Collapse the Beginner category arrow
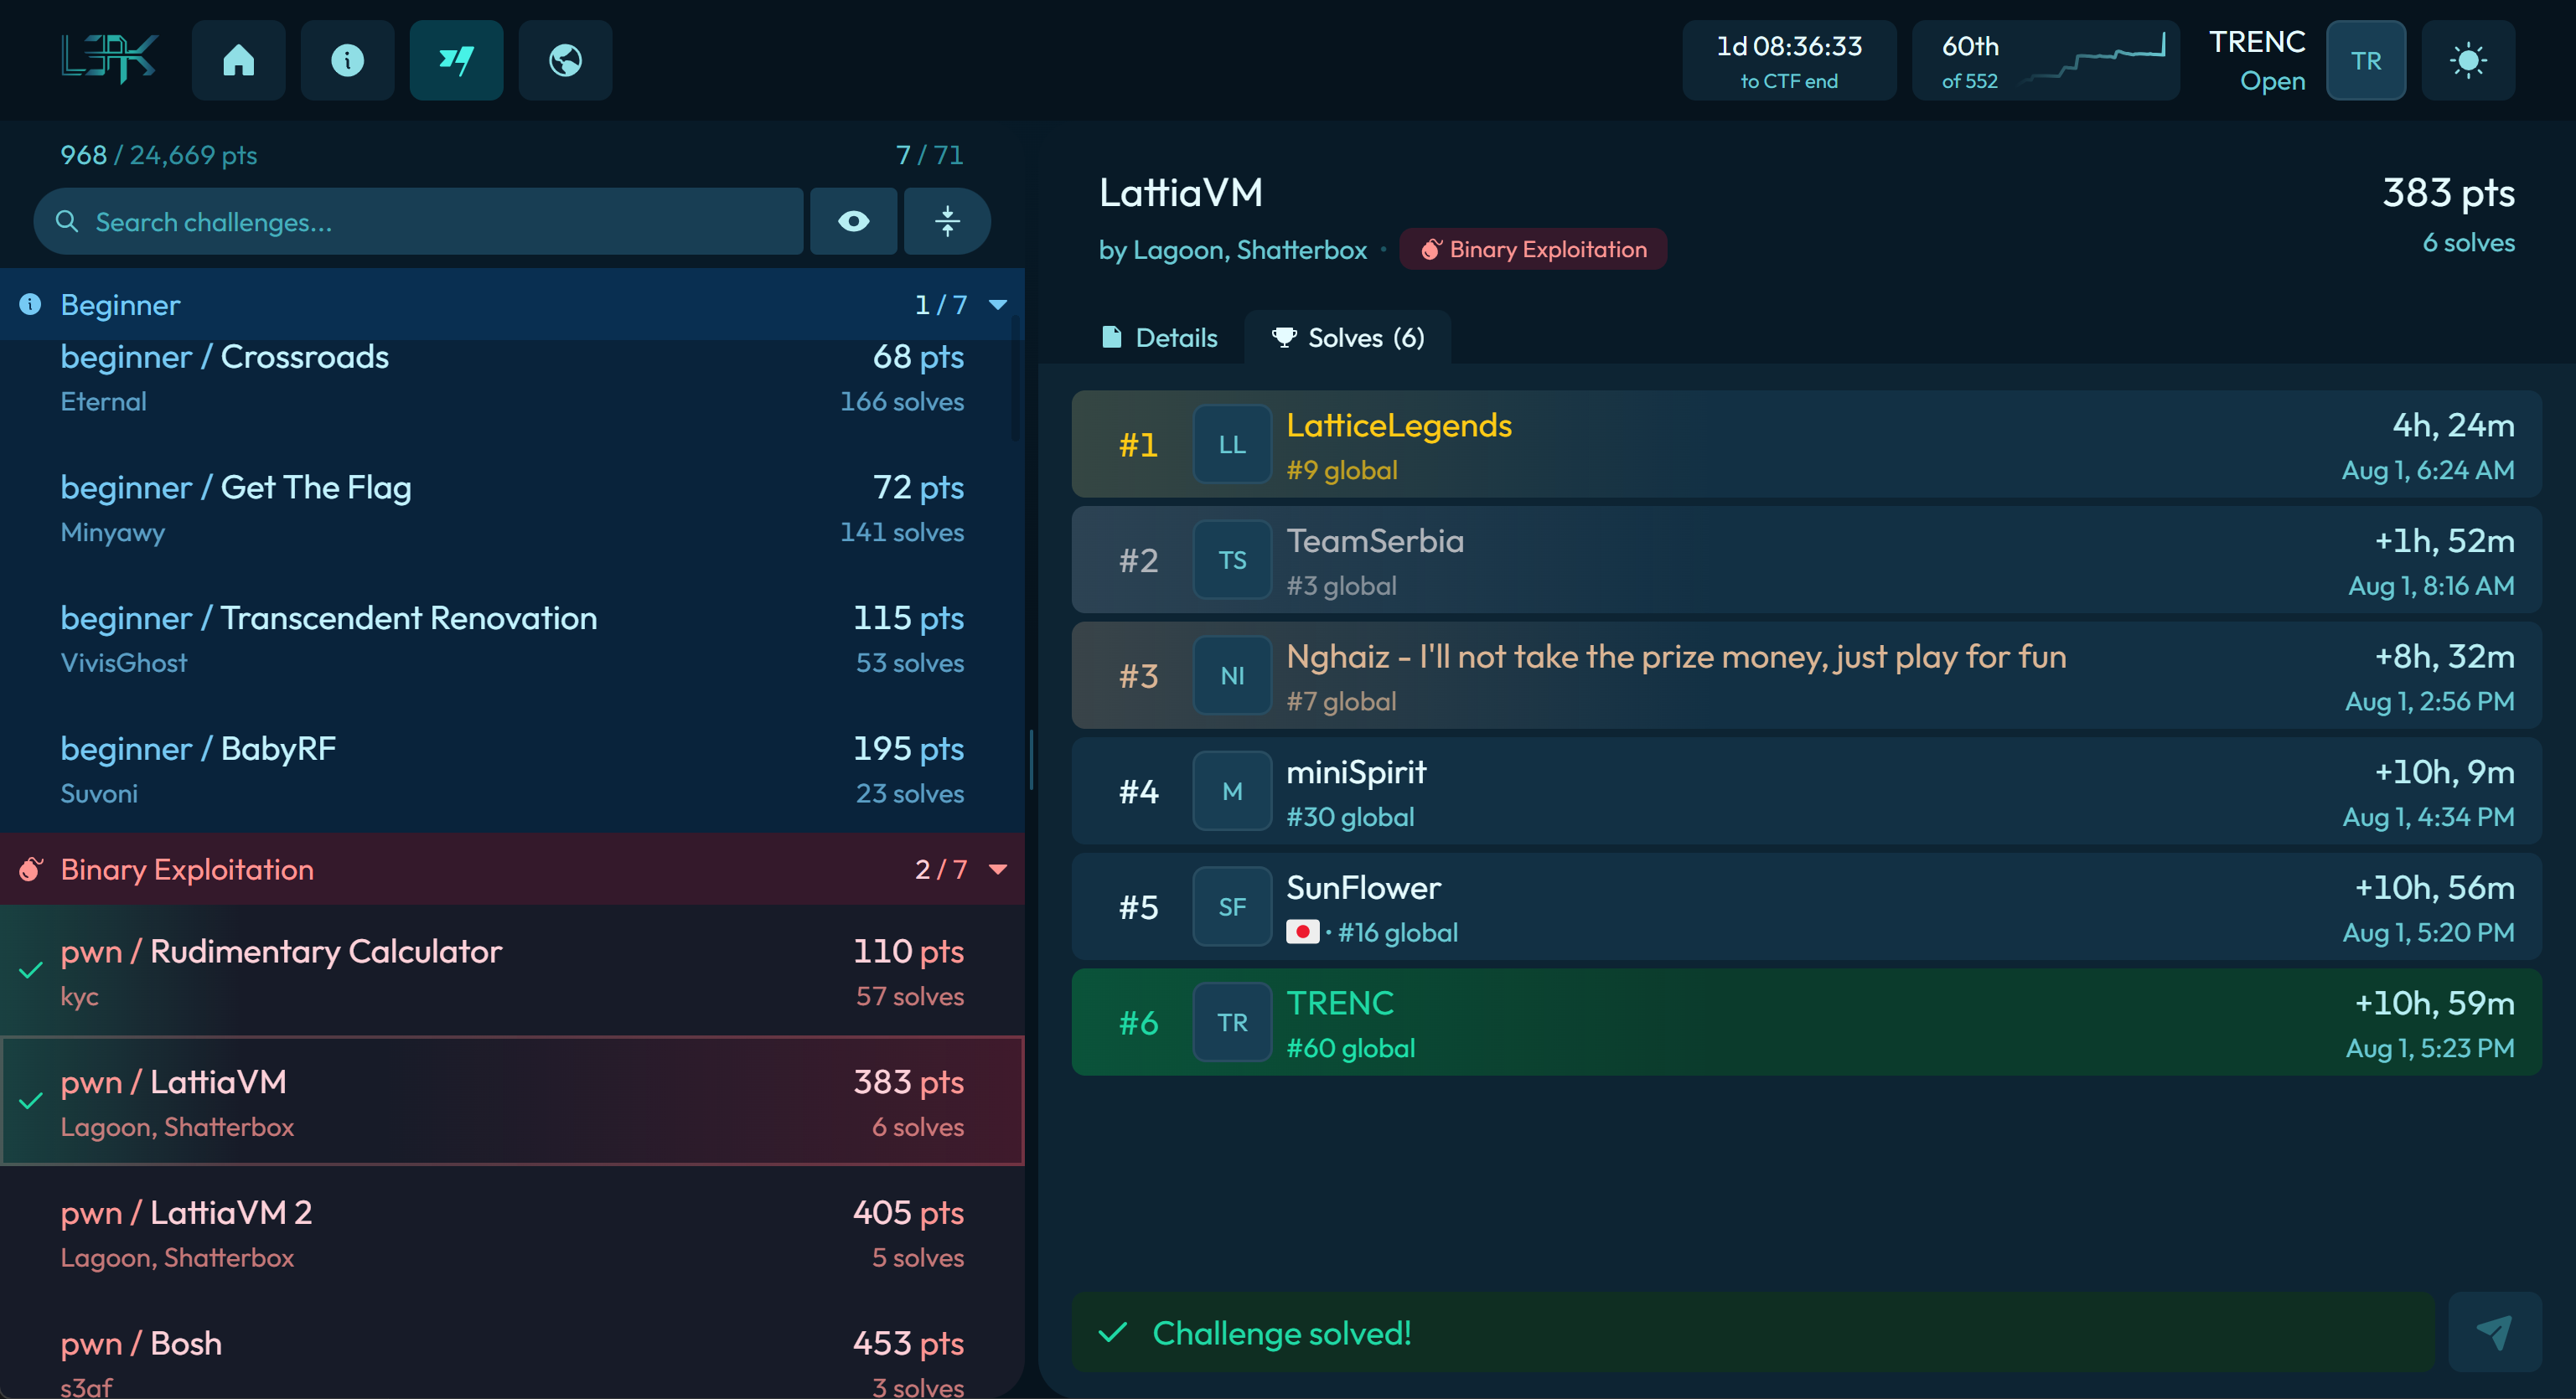This screenshot has width=2576, height=1399. point(997,305)
